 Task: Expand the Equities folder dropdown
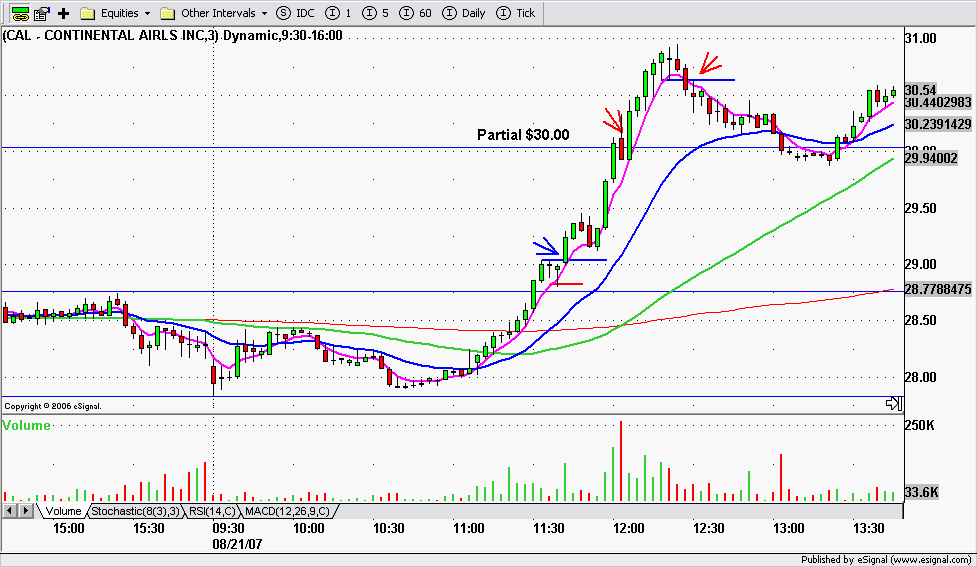tap(147, 13)
